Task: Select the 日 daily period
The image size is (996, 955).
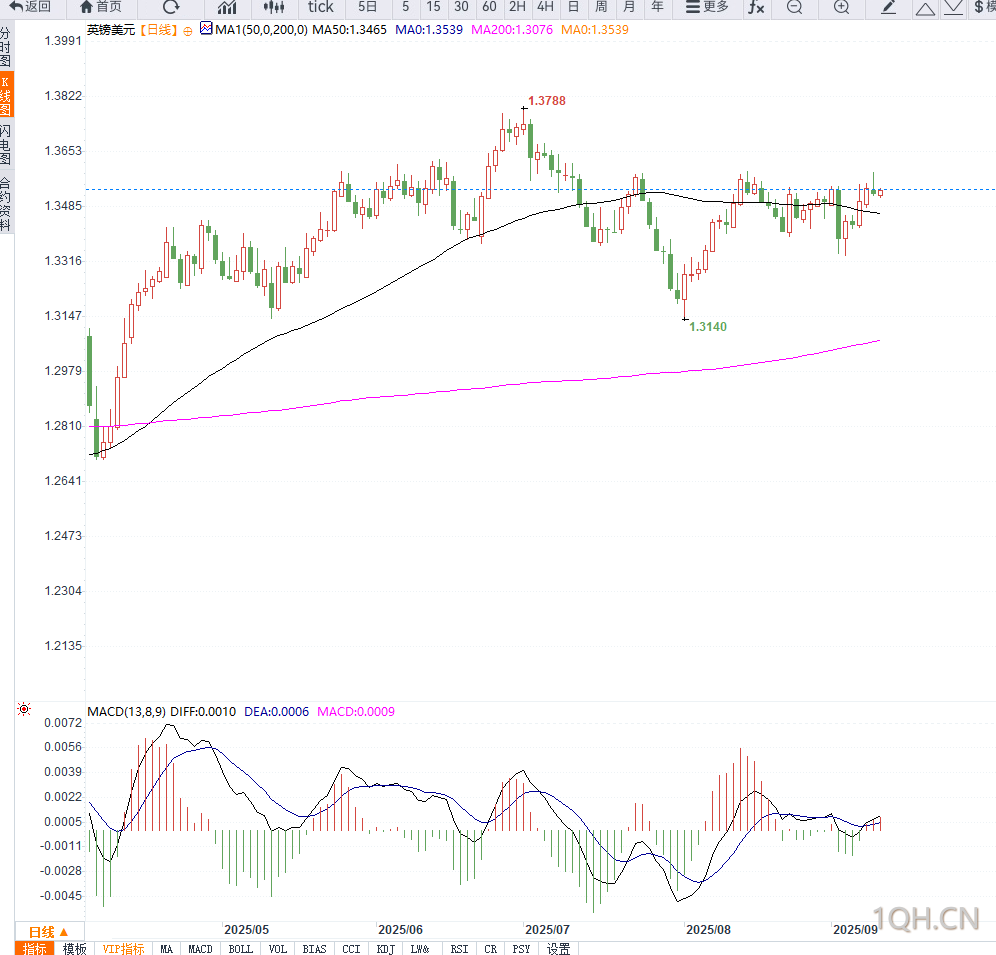Action: tap(573, 7)
